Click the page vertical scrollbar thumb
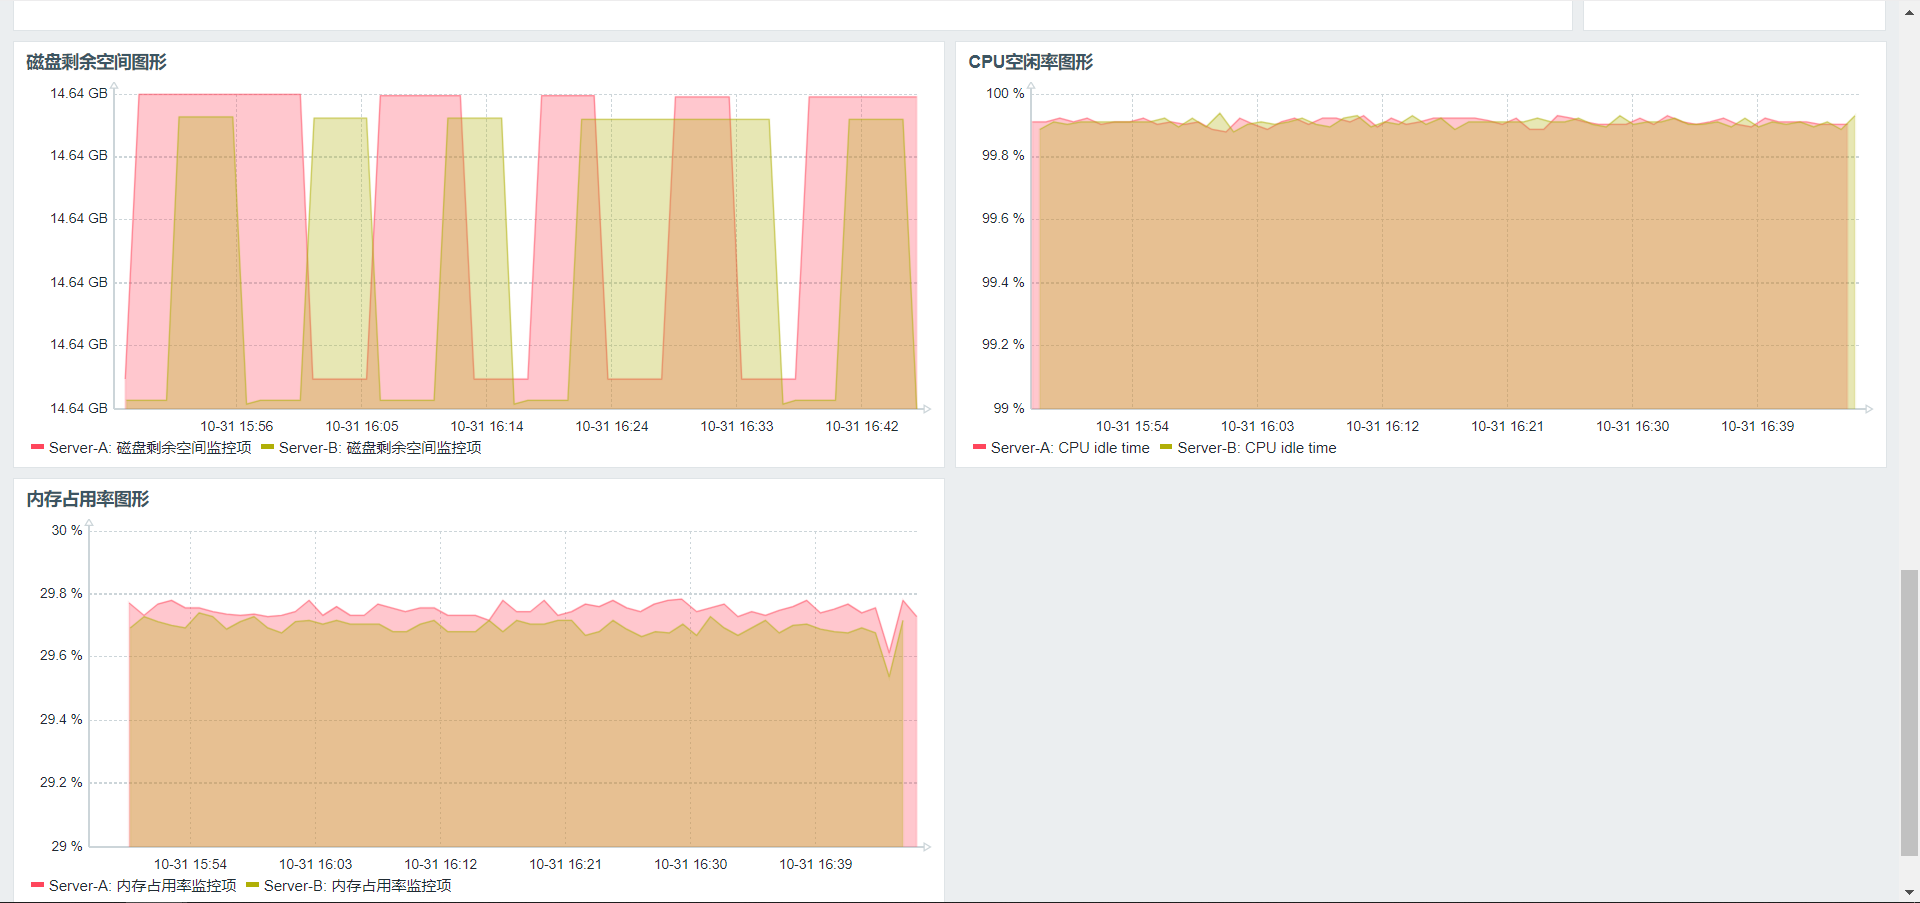 tap(1910, 713)
